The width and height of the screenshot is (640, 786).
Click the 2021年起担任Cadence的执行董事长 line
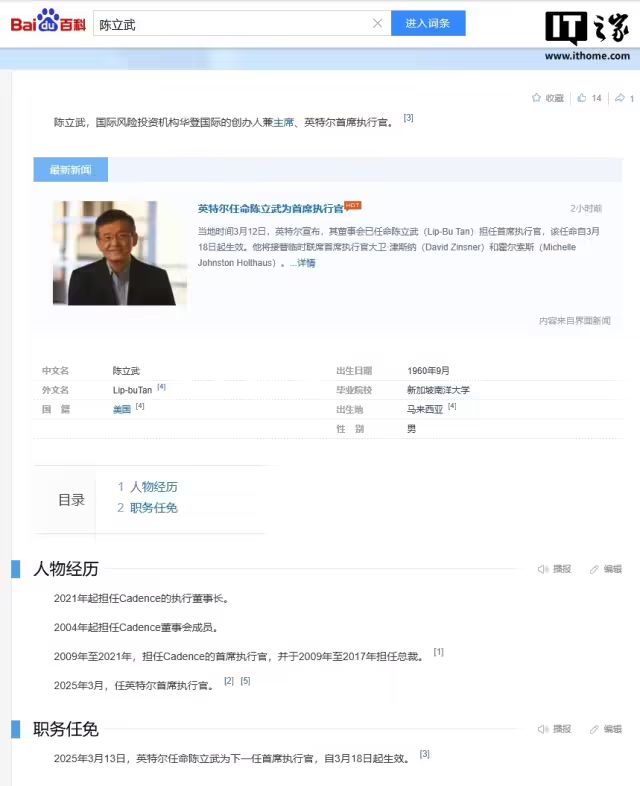click(x=141, y=598)
